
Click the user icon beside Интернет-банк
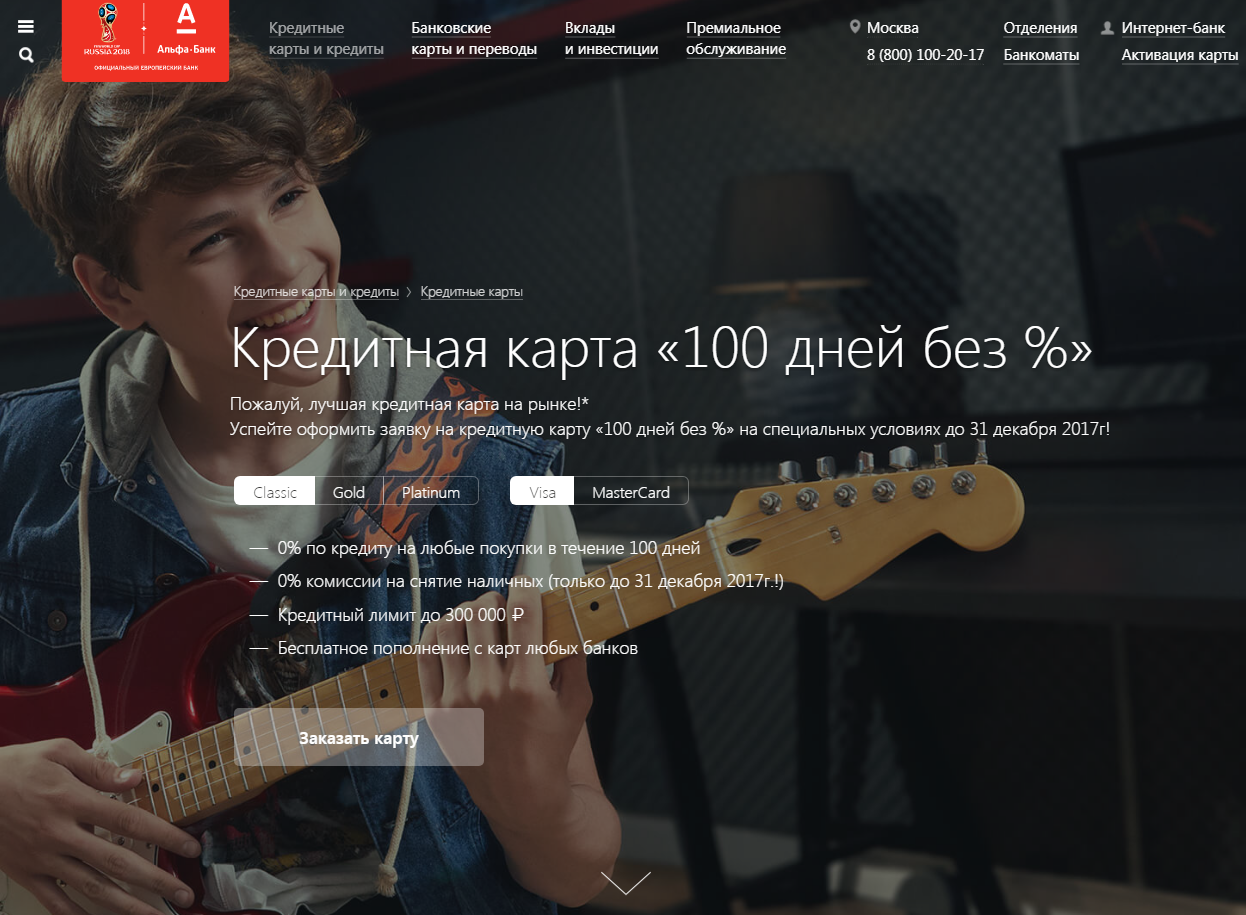(x=1107, y=28)
